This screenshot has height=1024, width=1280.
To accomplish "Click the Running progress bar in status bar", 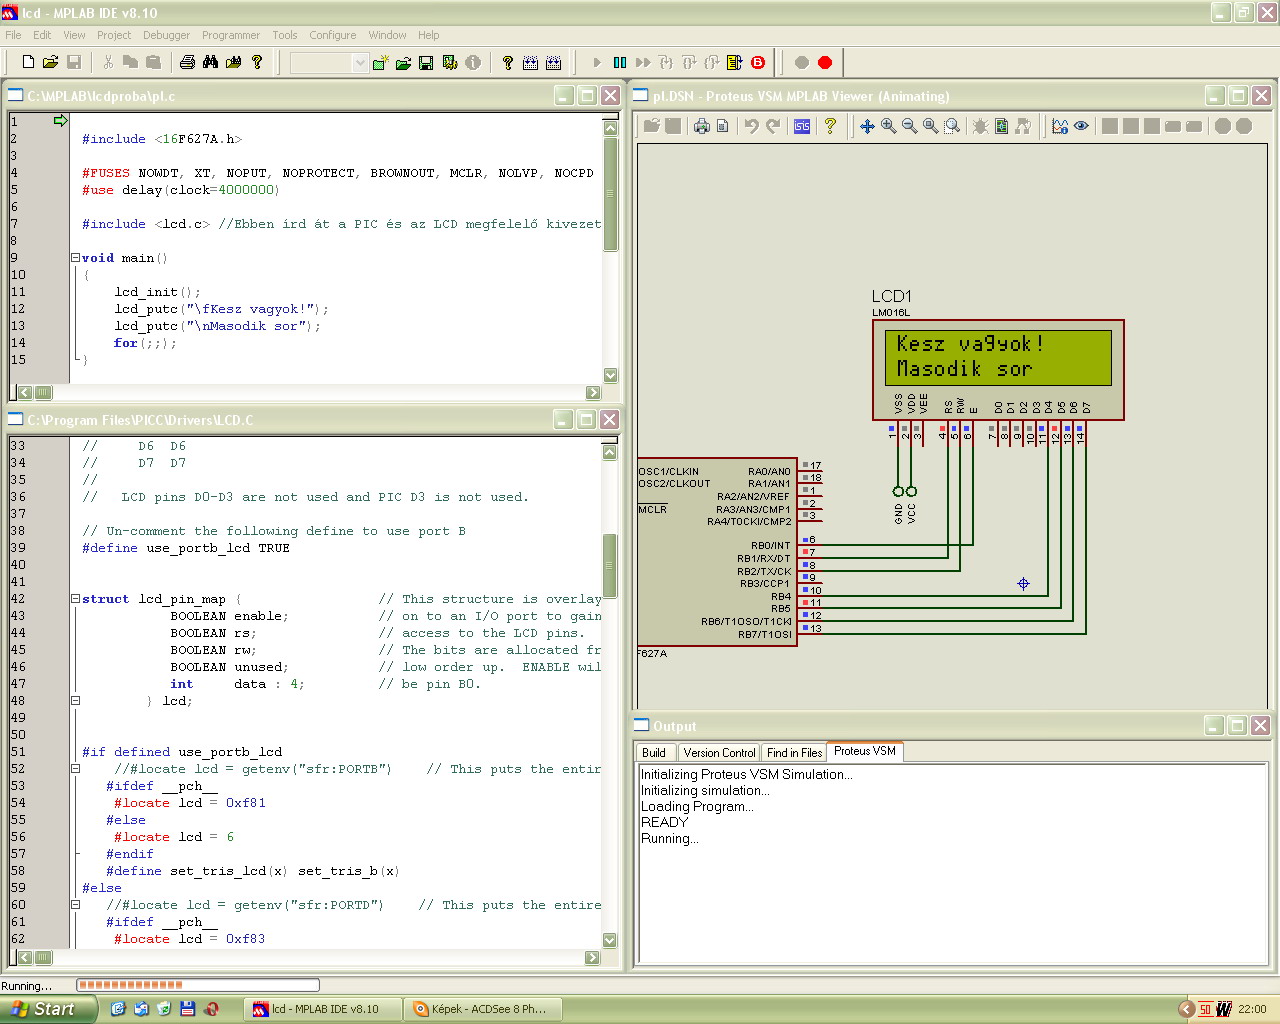I will tap(197, 985).
